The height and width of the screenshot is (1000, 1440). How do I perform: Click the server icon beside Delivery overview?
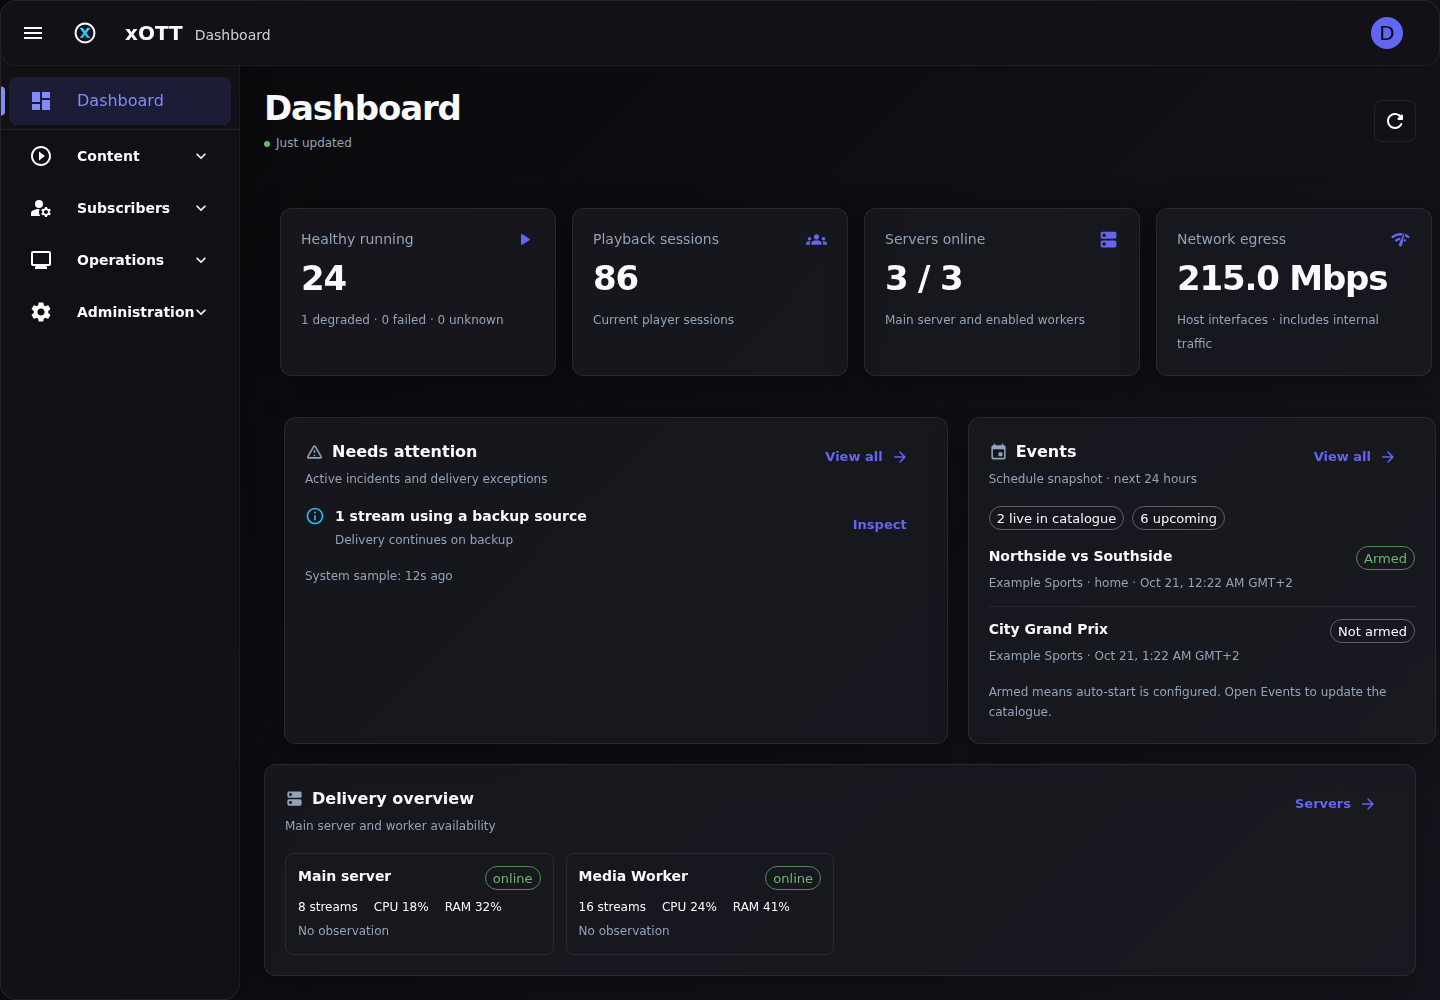click(x=294, y=799)
